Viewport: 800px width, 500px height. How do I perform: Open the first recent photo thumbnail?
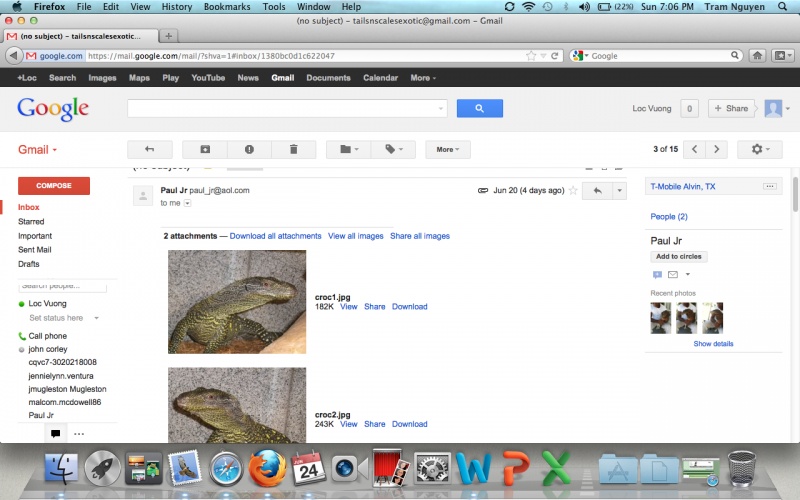tap(661, 318)
